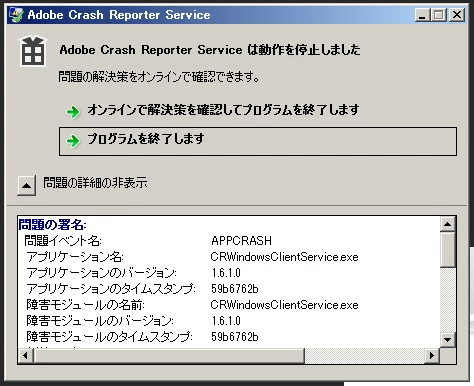Click the application gift-box icon
Screen dimensions: 474x386
point(33,52)
